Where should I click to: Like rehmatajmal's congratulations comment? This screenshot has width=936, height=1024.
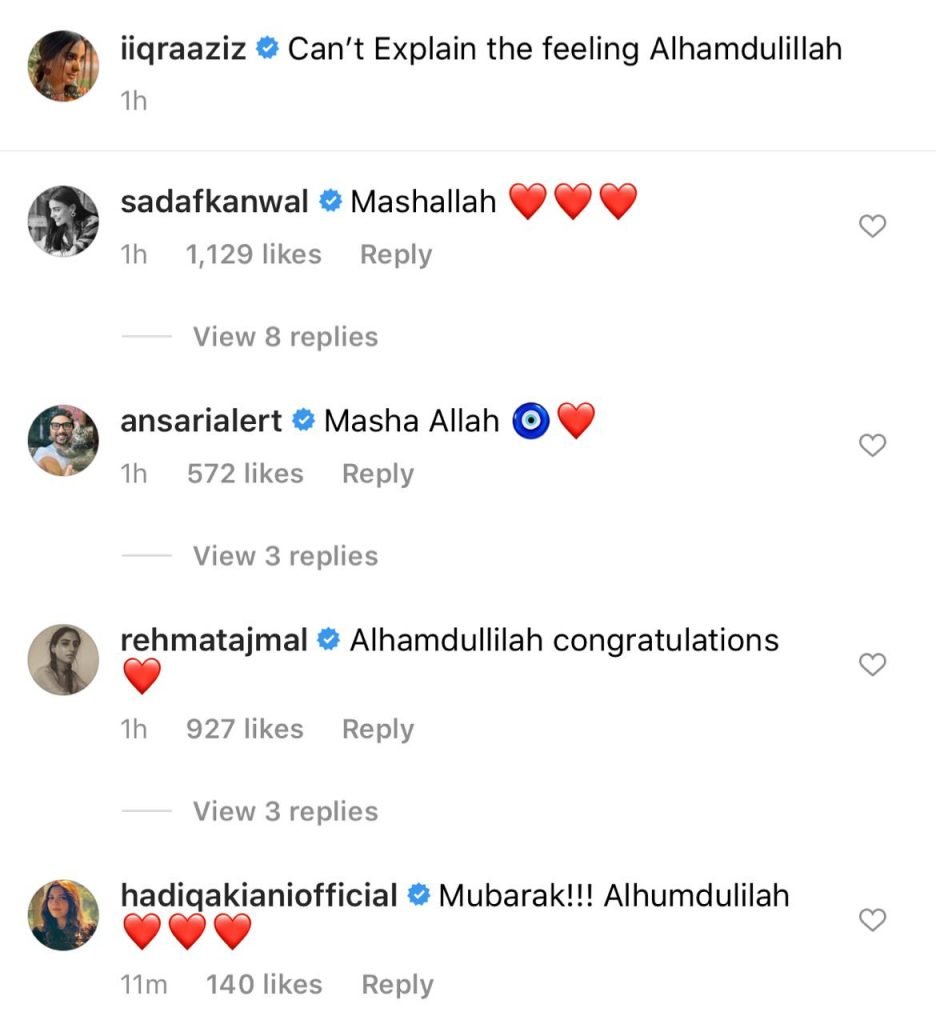tap(873, 664)
